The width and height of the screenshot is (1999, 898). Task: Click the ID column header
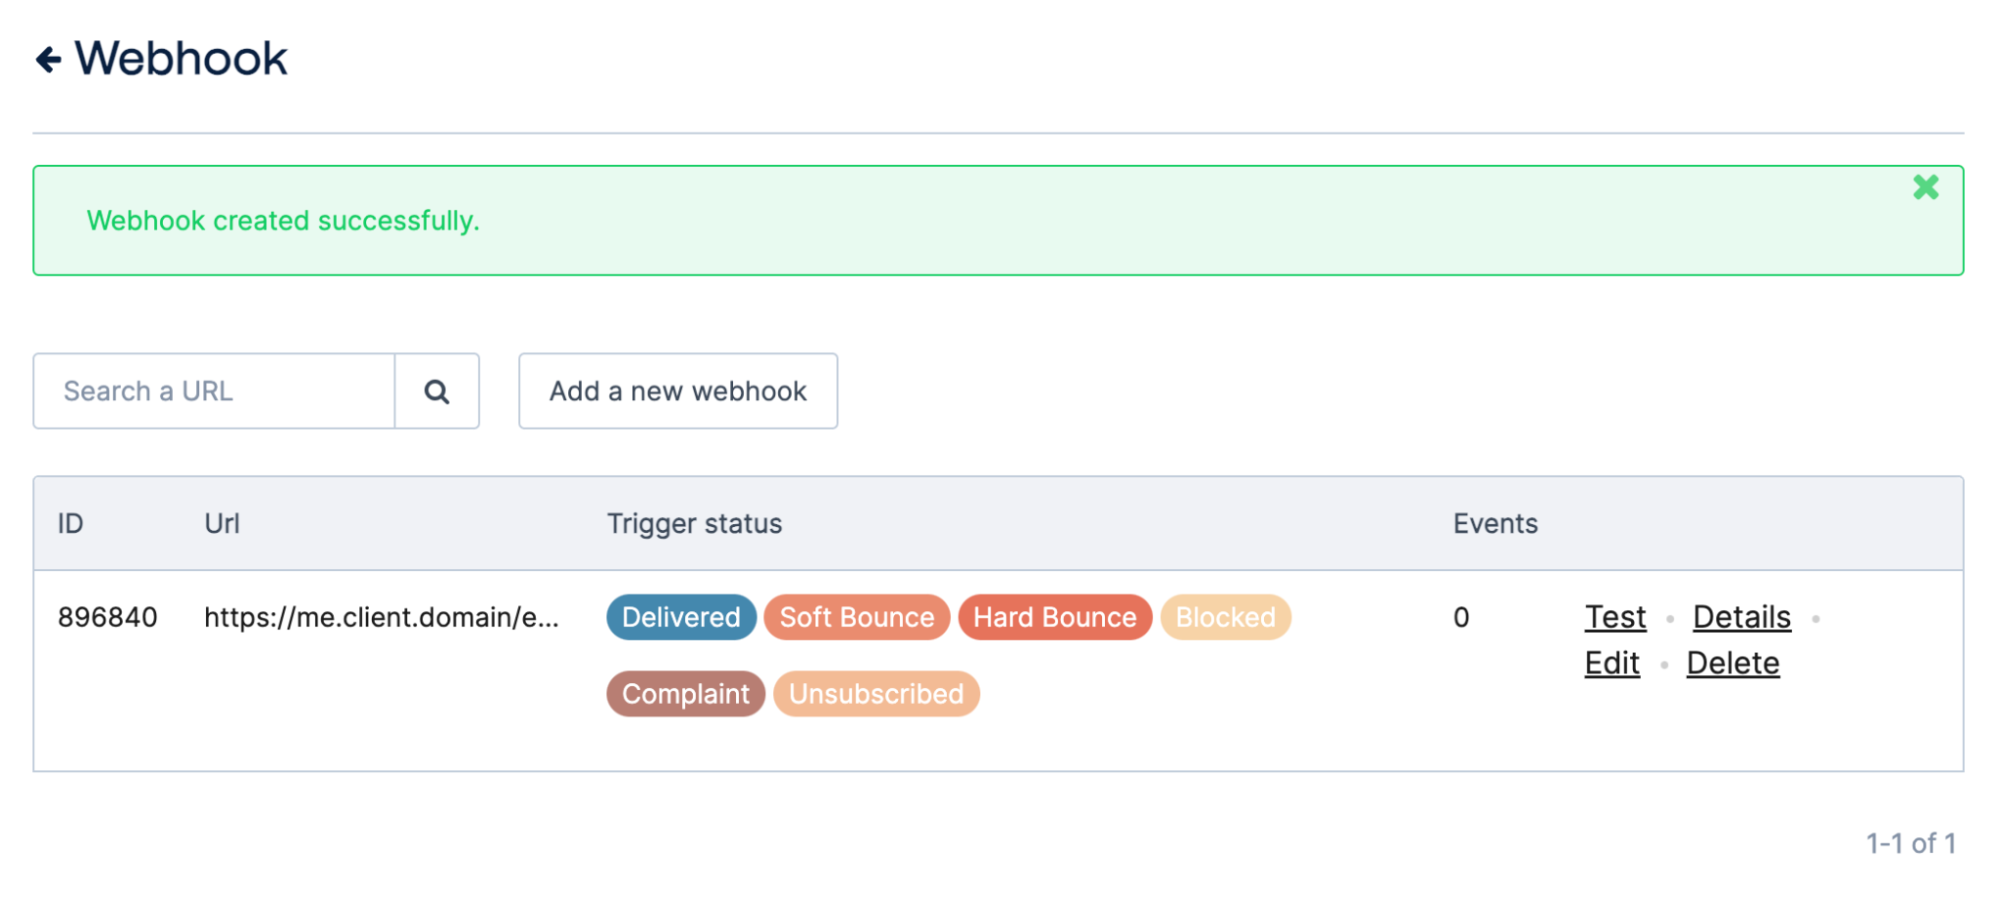click(x=70, y=524)
